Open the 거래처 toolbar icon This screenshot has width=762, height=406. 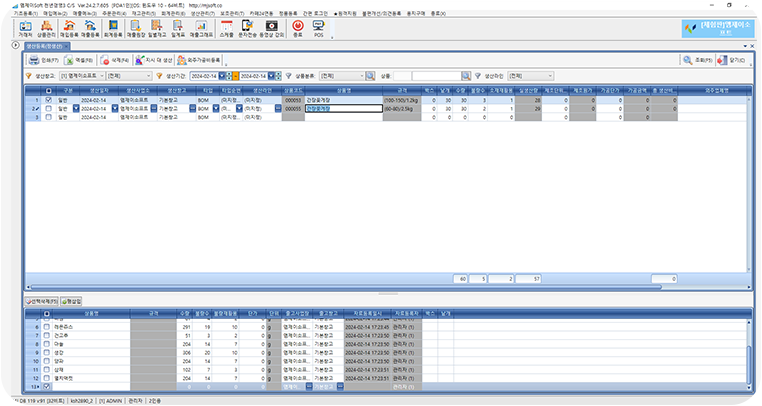[x=25, y=29]
